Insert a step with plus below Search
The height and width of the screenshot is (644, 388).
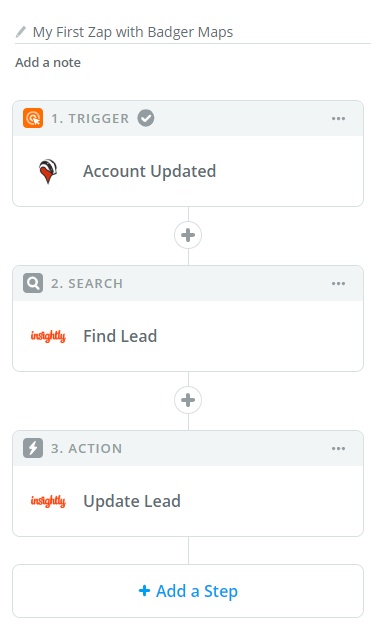(188, 400)
